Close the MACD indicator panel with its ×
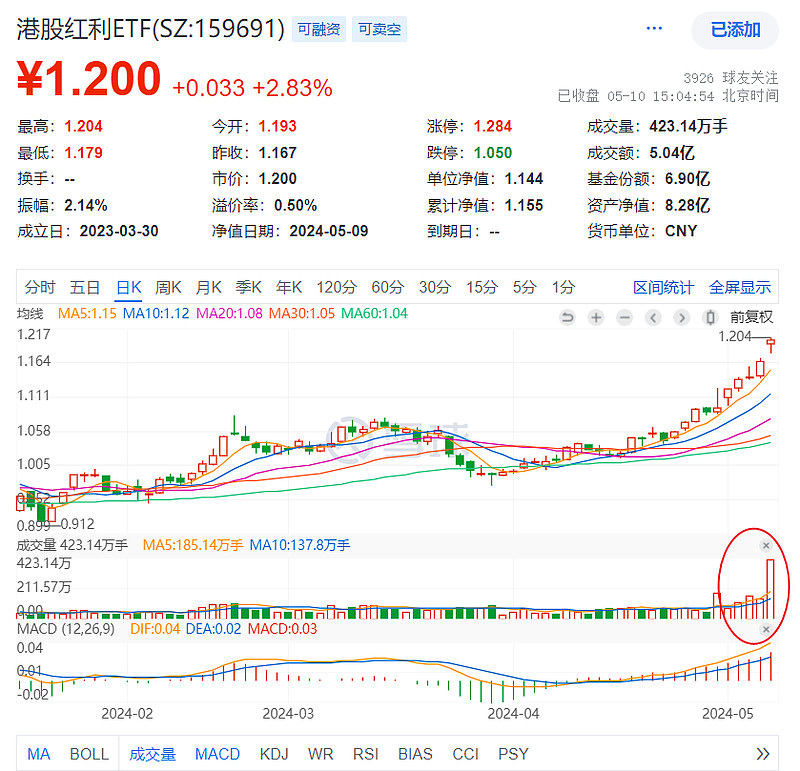 766,628
